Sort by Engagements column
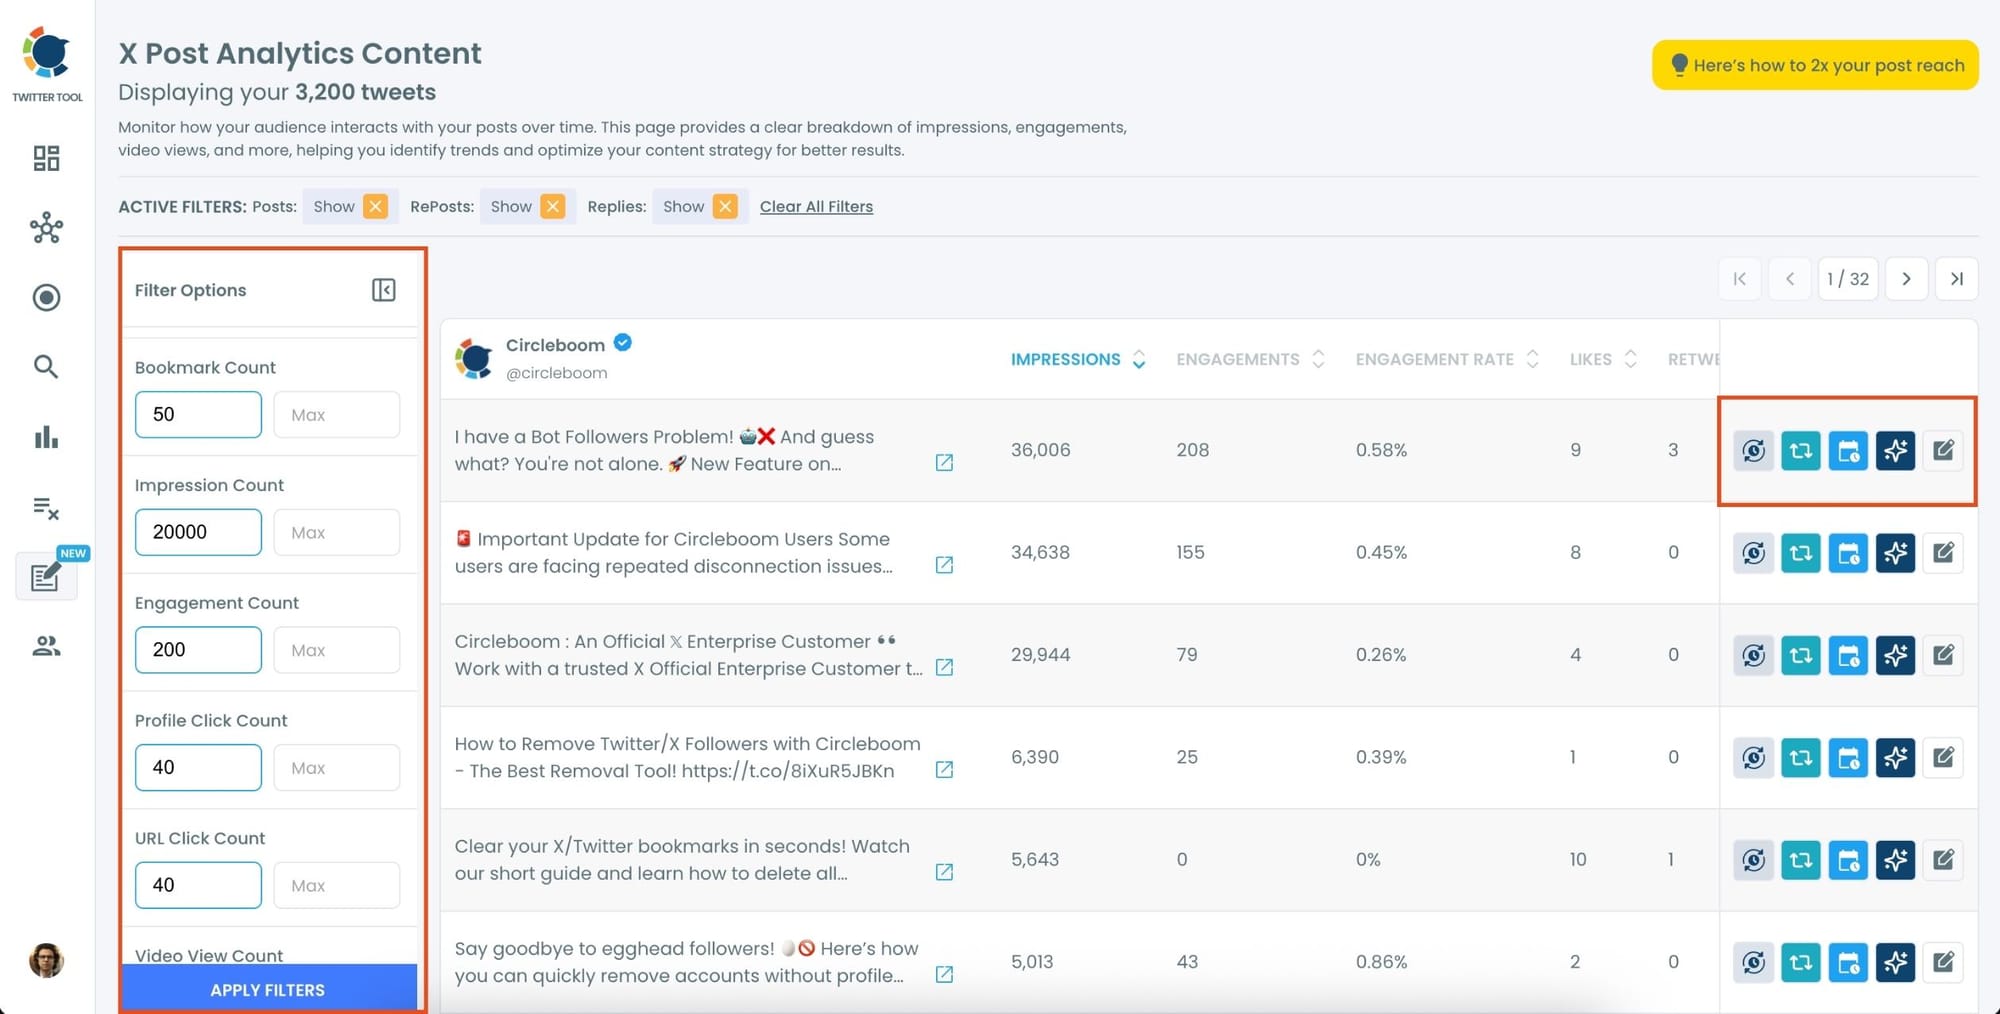Image resolution: width=2000 pixels, height=1014 pixels. [x=1250, y=359]
